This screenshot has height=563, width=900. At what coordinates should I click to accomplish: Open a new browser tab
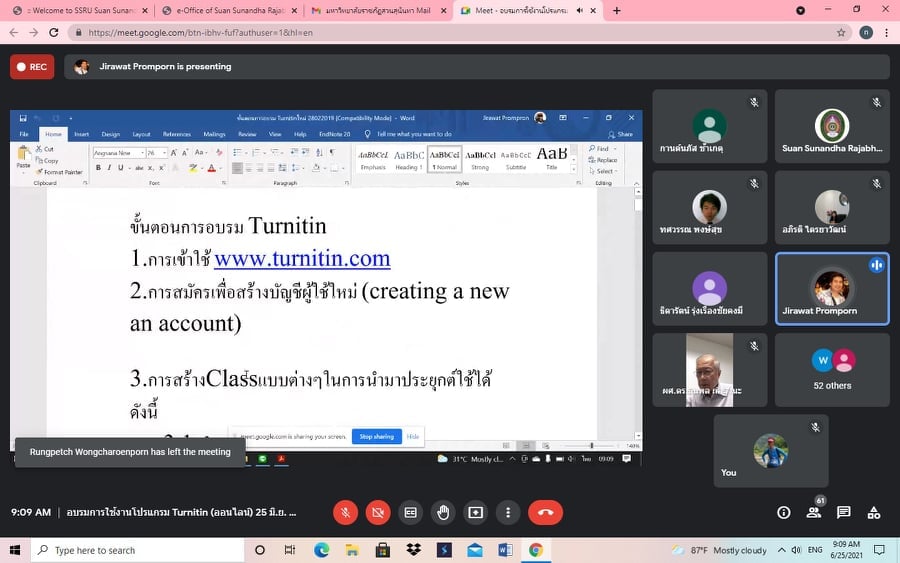pos(616,10)
